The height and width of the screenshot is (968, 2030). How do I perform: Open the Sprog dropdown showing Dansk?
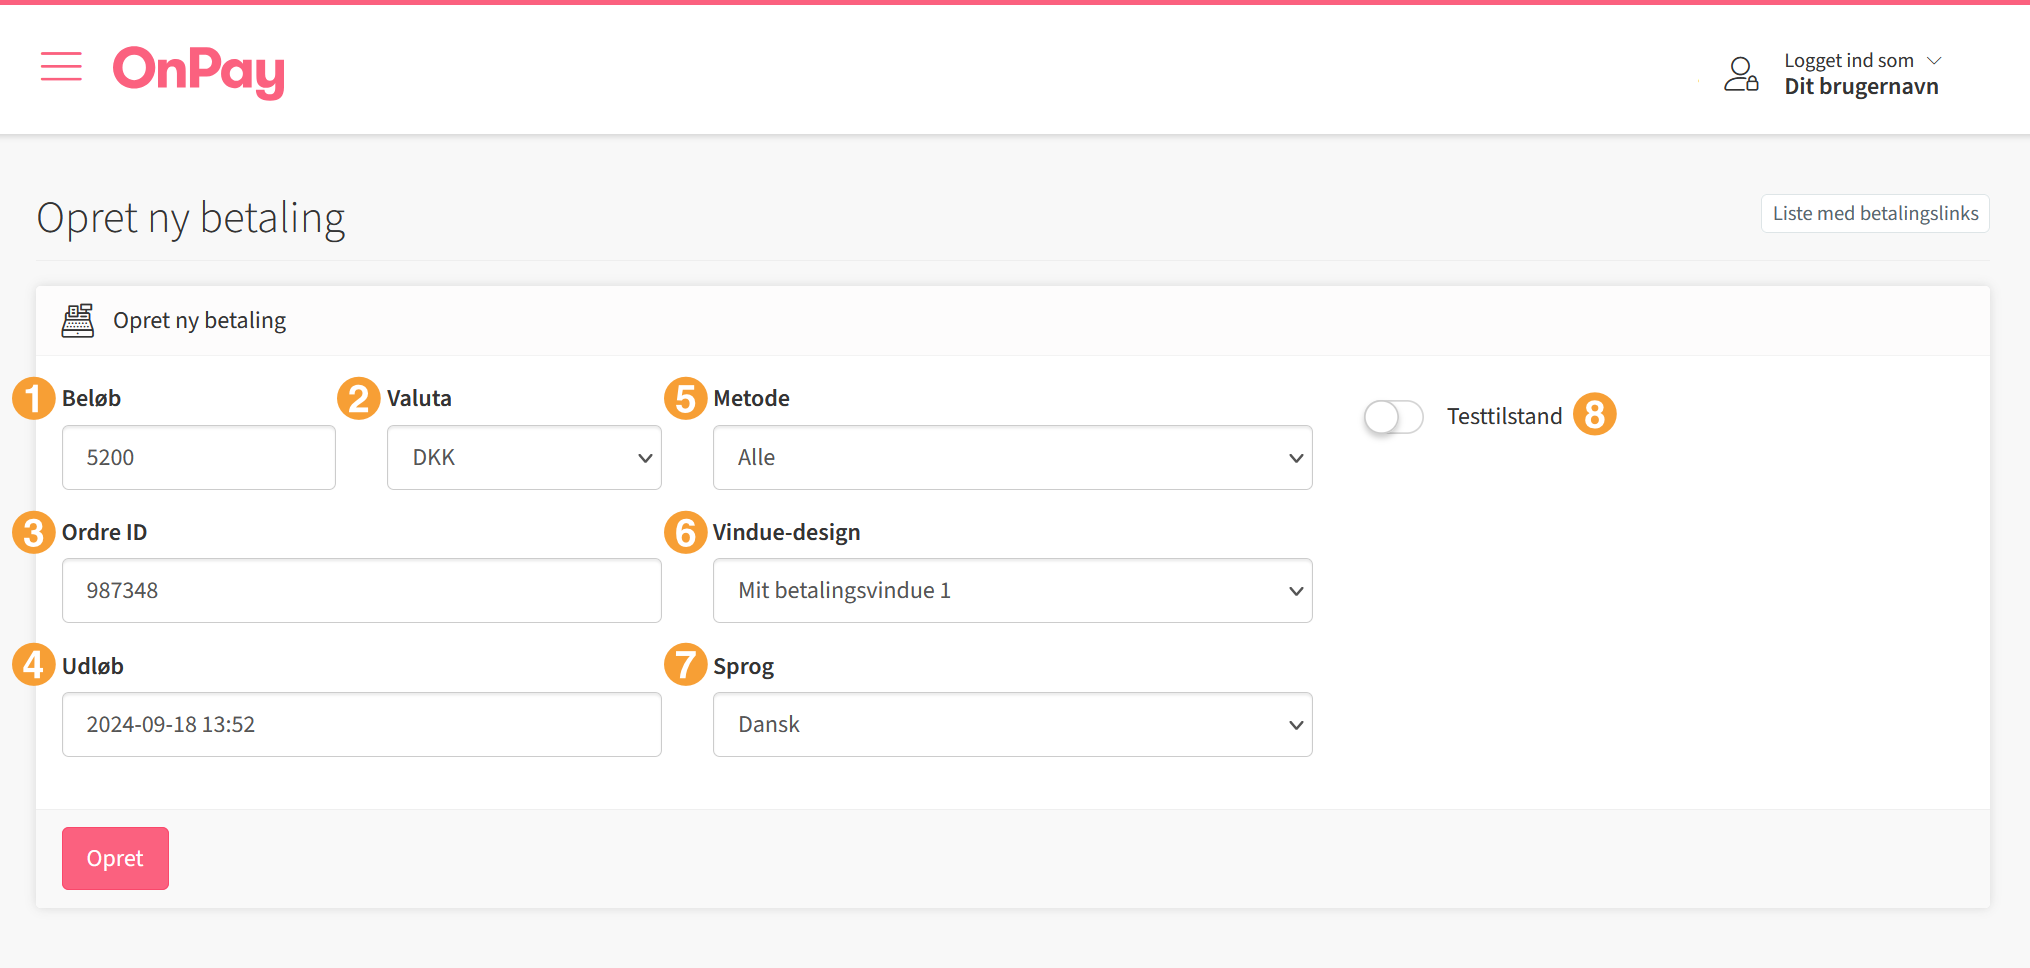click(x=1012, y=725)
